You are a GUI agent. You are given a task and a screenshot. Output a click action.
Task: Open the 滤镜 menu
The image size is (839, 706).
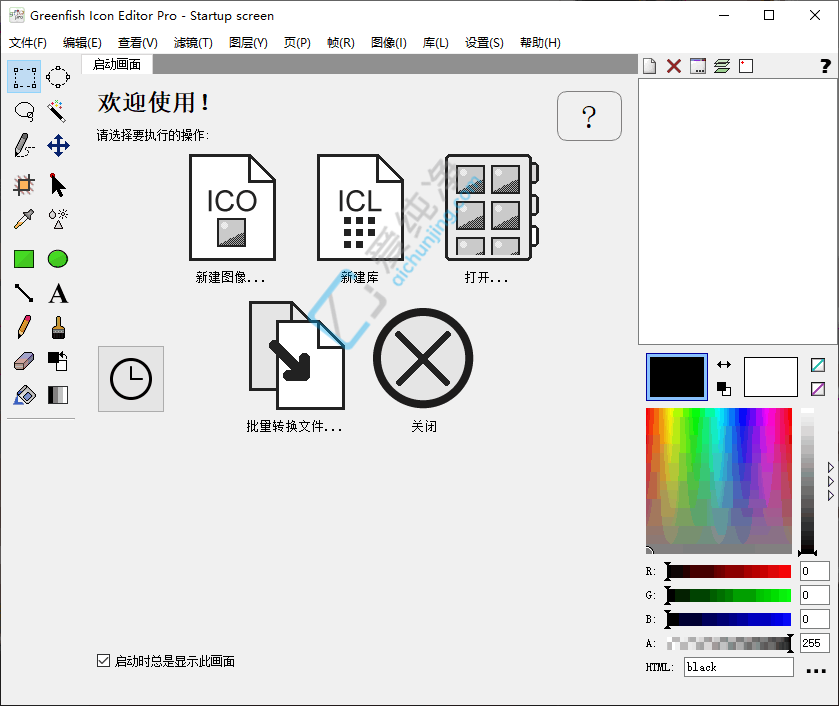click(193, 42)
